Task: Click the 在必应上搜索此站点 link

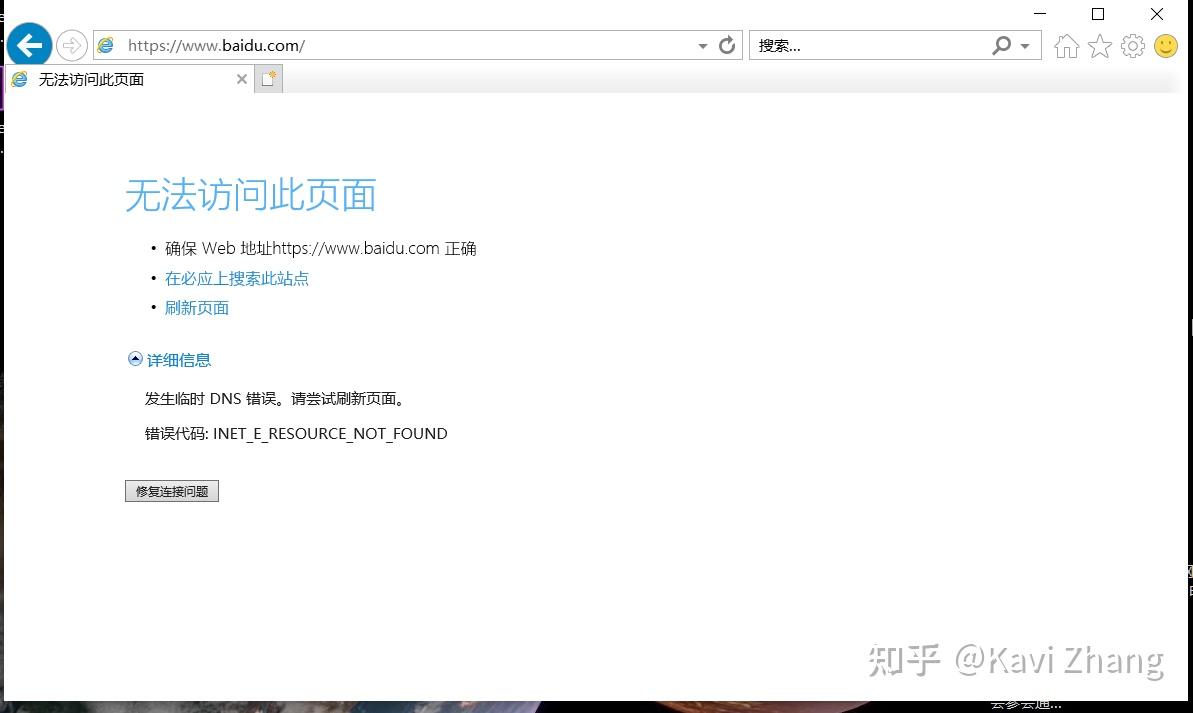Action: [237, 279]
